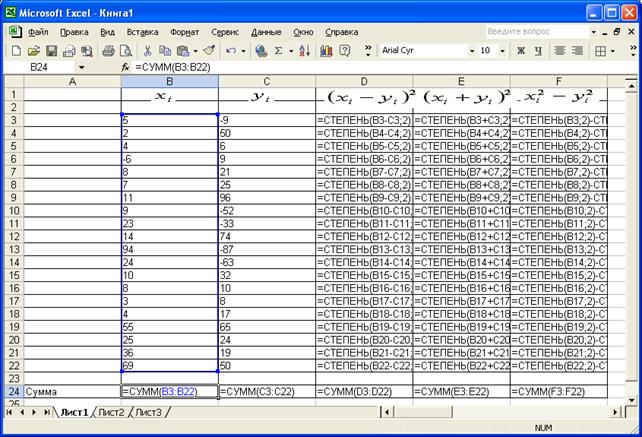Click the Undo arrow icon
The width and height of the screenshot is (642, 437).
tap(231, 50)
